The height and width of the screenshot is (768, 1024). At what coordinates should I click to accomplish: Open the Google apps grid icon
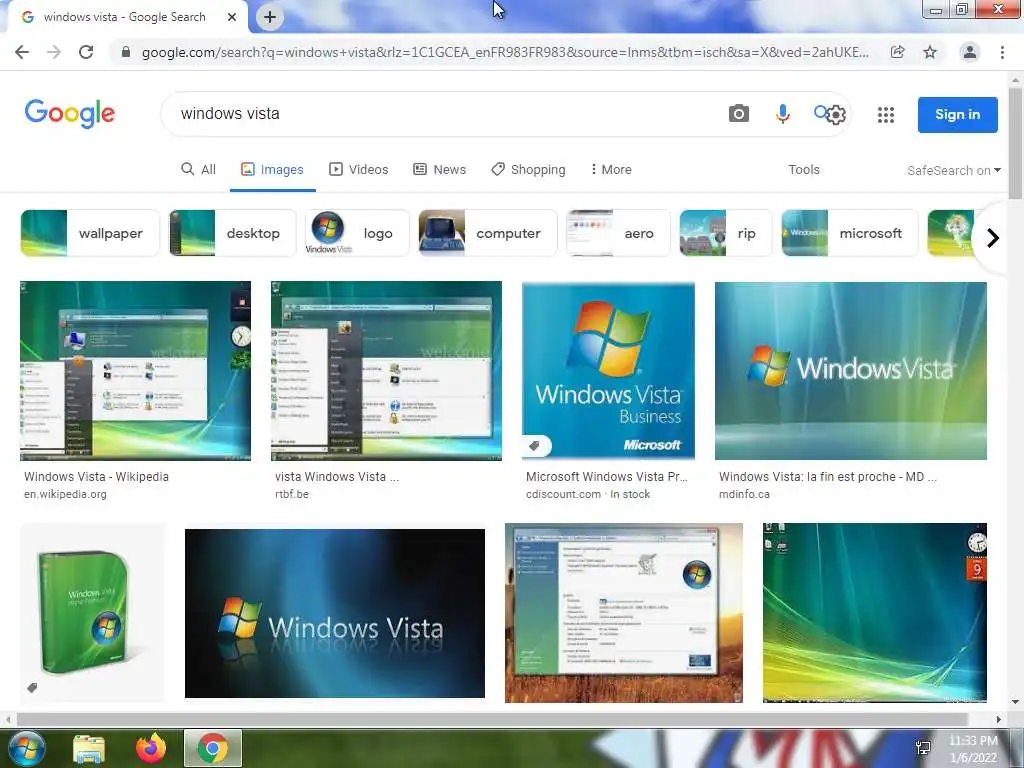pyautogui.click(x=886, y=115)
